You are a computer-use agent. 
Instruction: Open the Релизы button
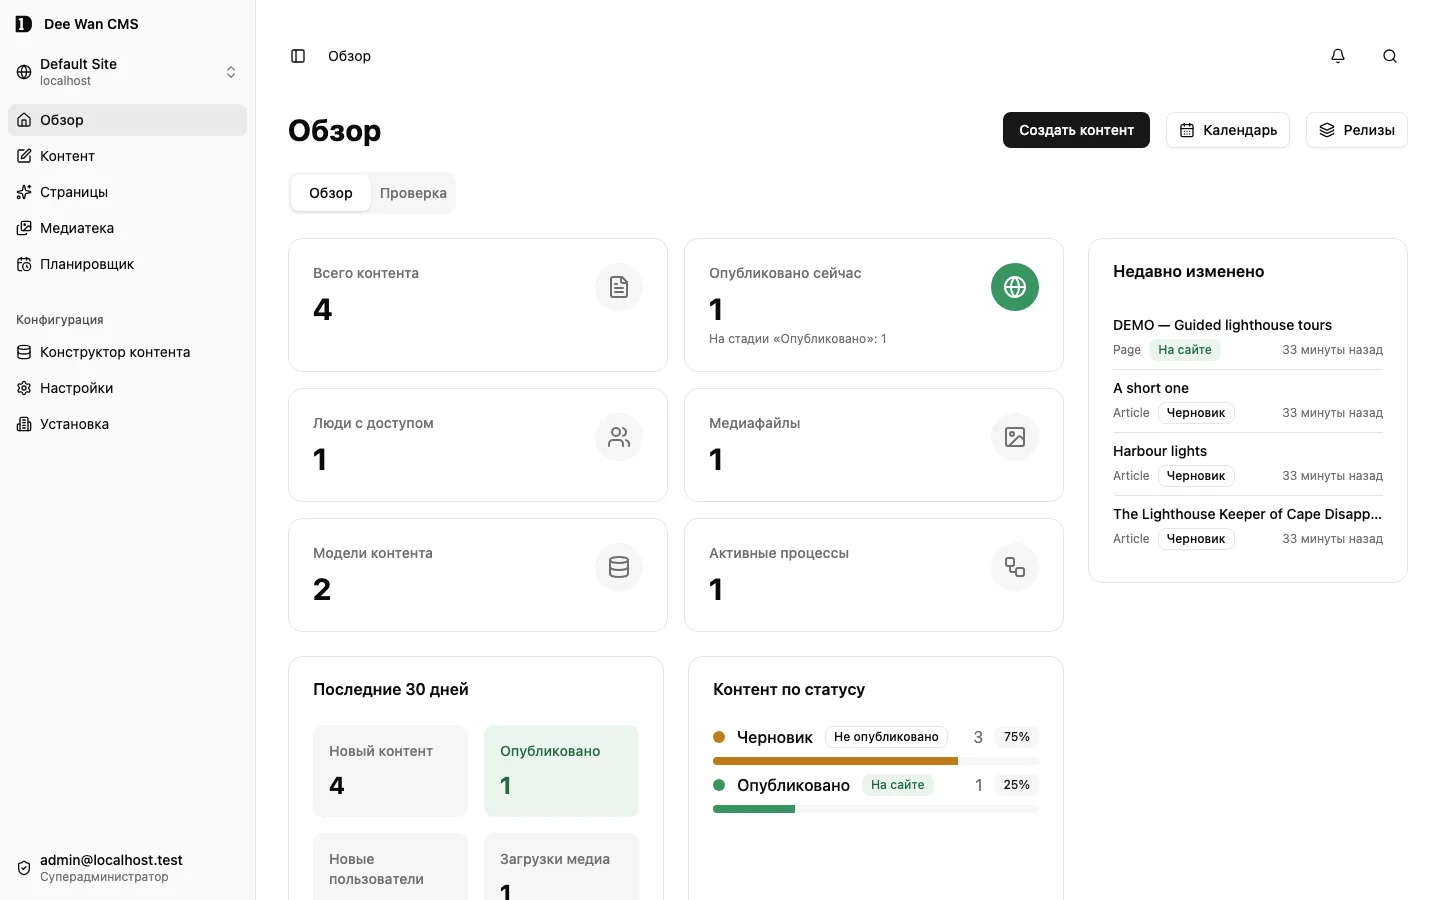click(1357, 130)
